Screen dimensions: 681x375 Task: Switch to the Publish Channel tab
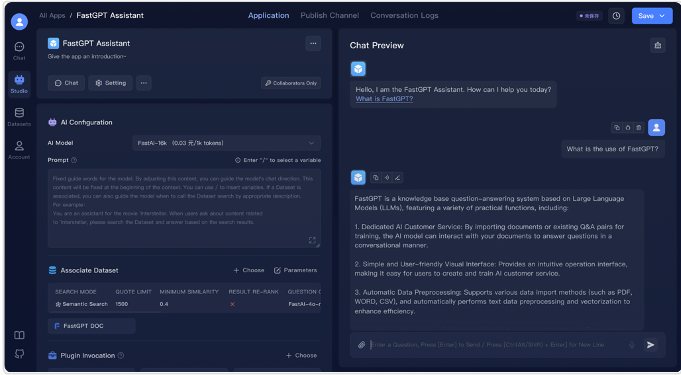tap(330, 16)
